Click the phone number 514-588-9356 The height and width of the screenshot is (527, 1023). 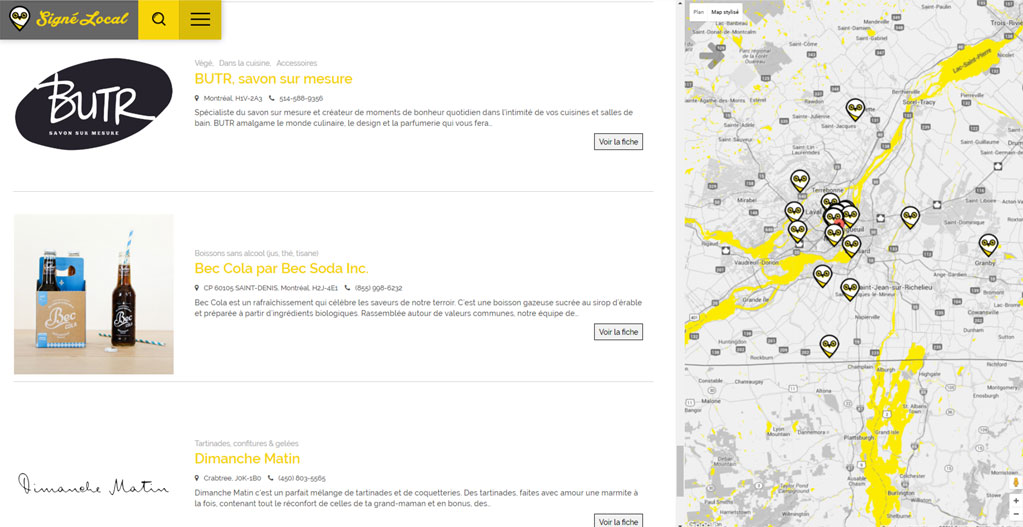[x=301, y=98]
